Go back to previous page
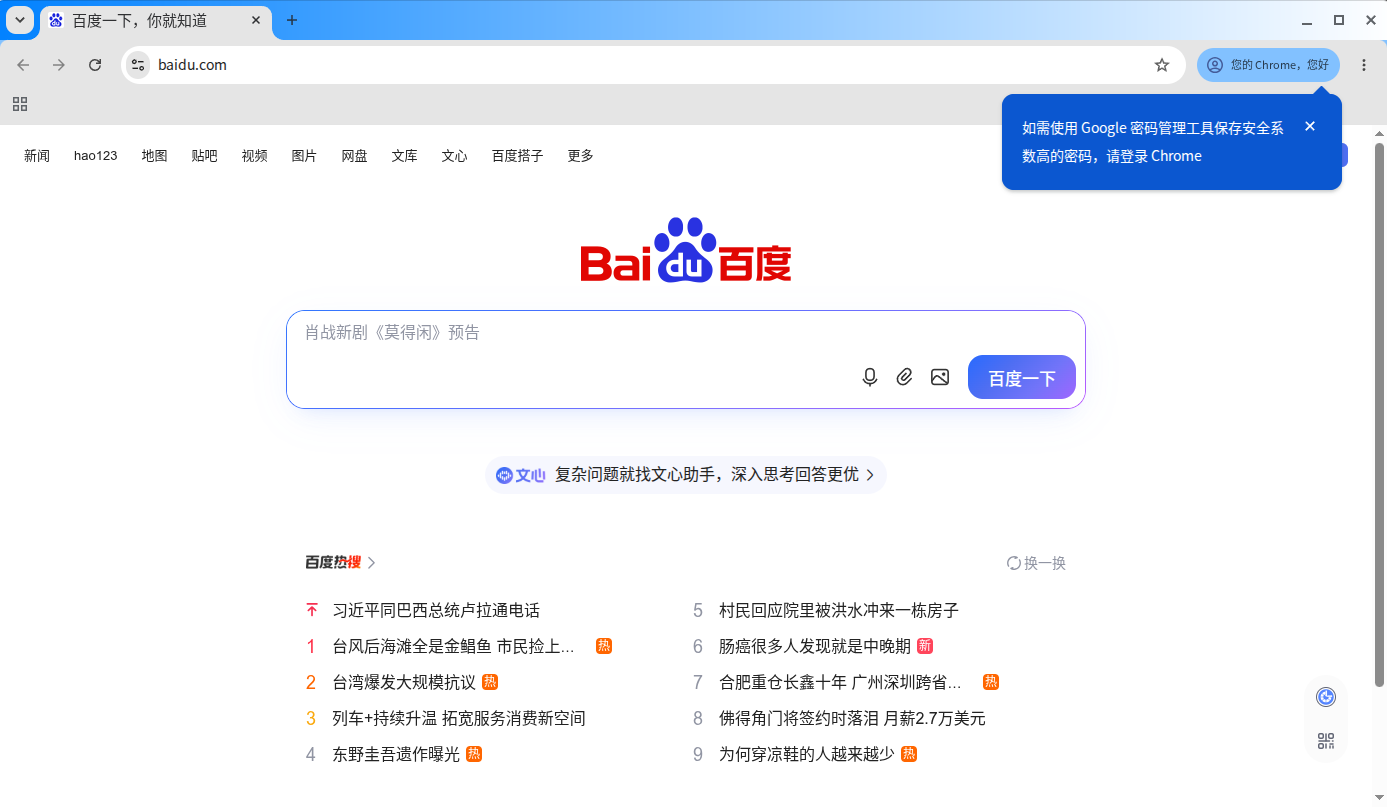The height and width of the screenshot is (807, 1387). (23, 65)
